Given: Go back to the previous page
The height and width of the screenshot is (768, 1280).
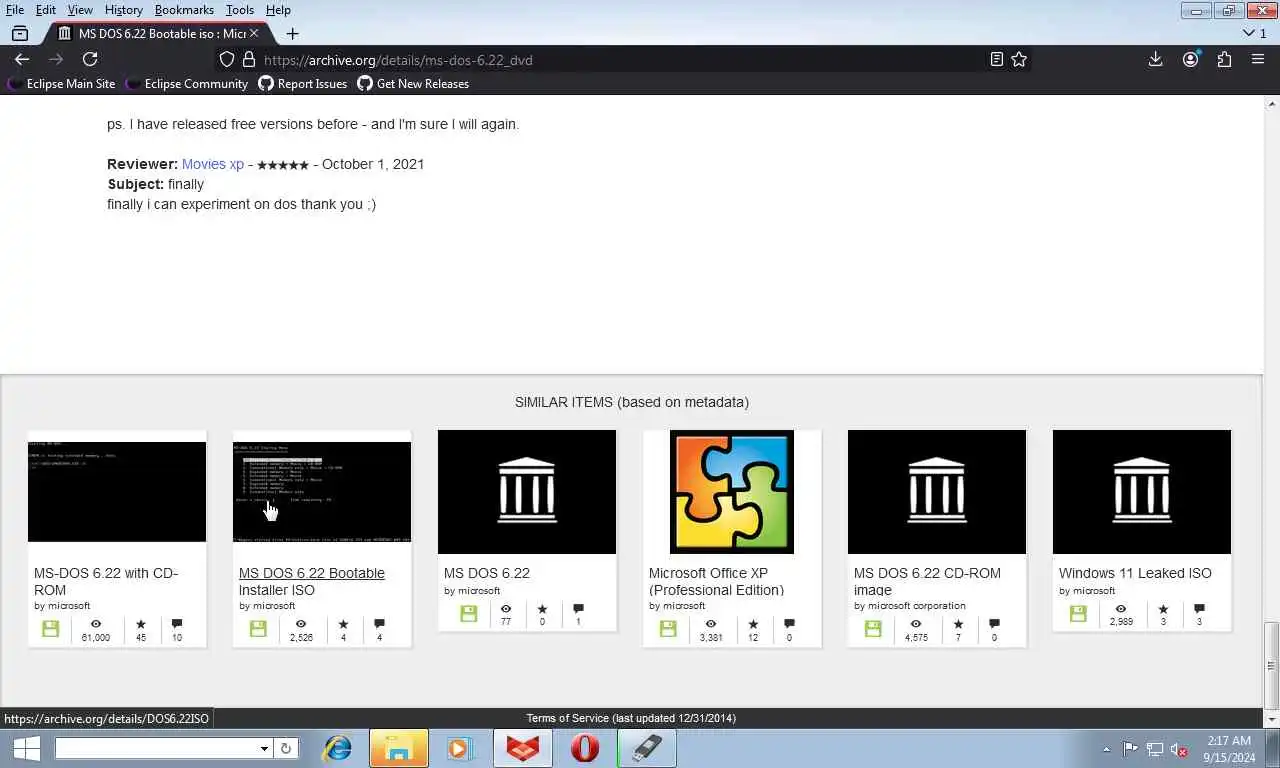Looking at the screenshot, I should tap(22, 59).
